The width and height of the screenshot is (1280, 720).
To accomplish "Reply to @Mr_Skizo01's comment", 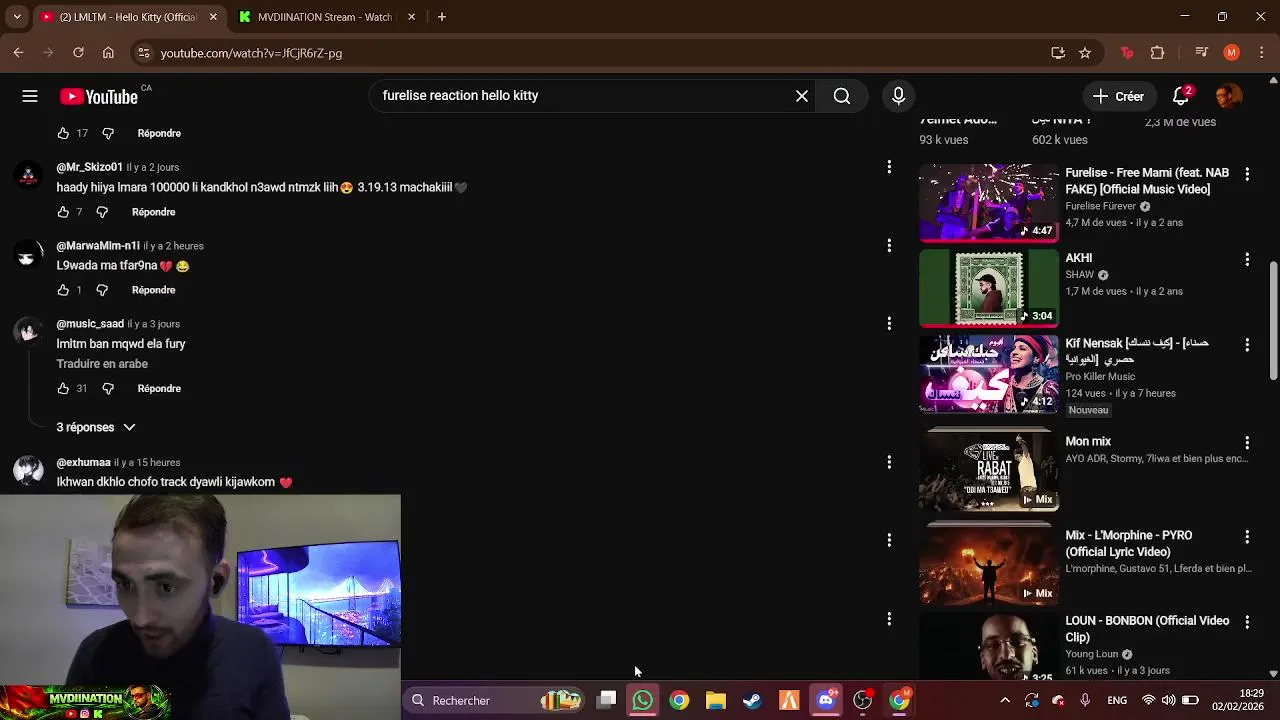I will pyautogui.click(x=153, y=212).
